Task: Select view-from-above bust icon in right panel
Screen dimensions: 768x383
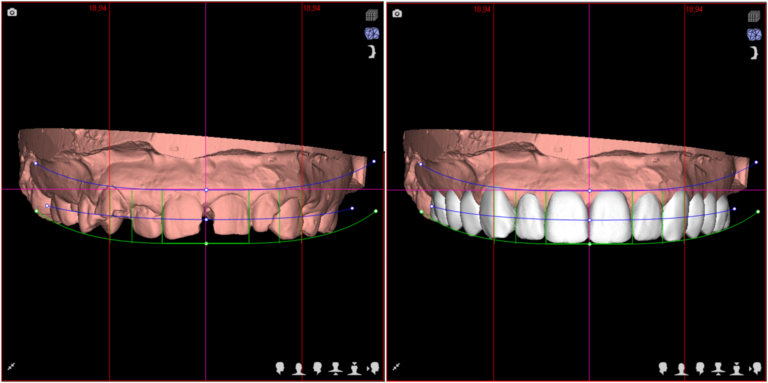Action: click(737, 368)
